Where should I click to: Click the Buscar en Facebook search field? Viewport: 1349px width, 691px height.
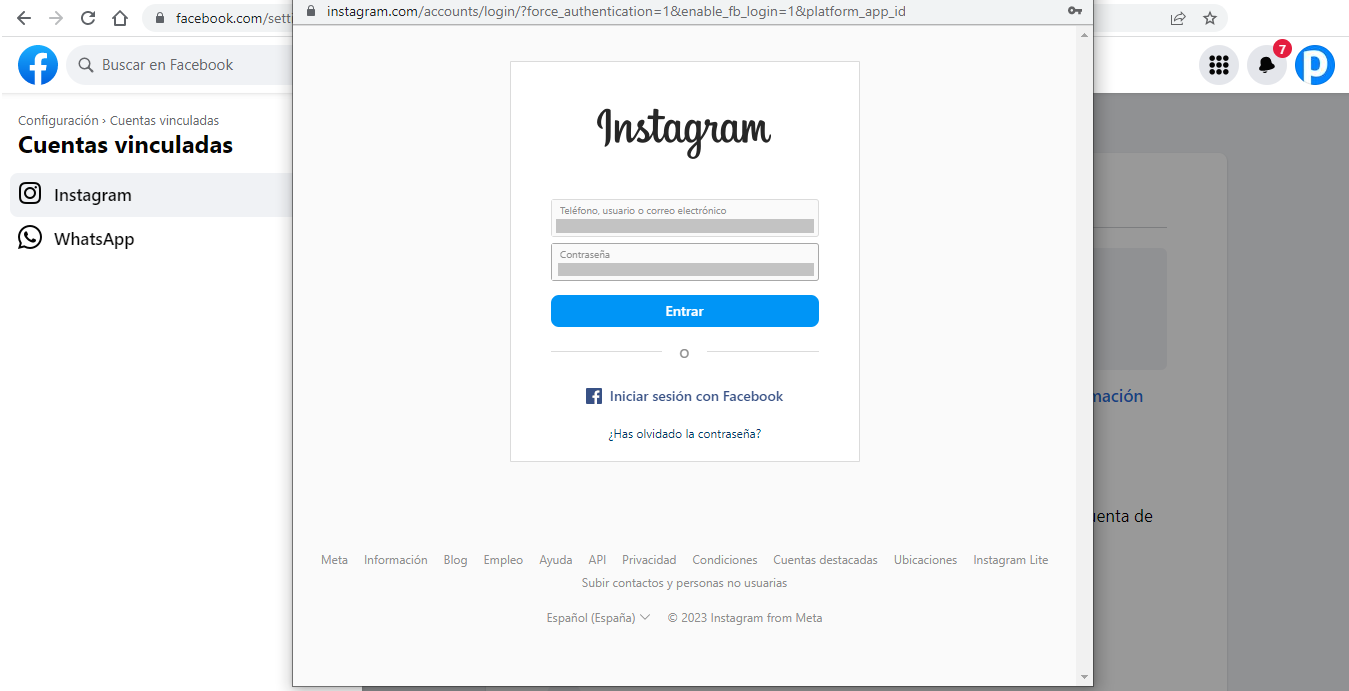coord(180,65)
